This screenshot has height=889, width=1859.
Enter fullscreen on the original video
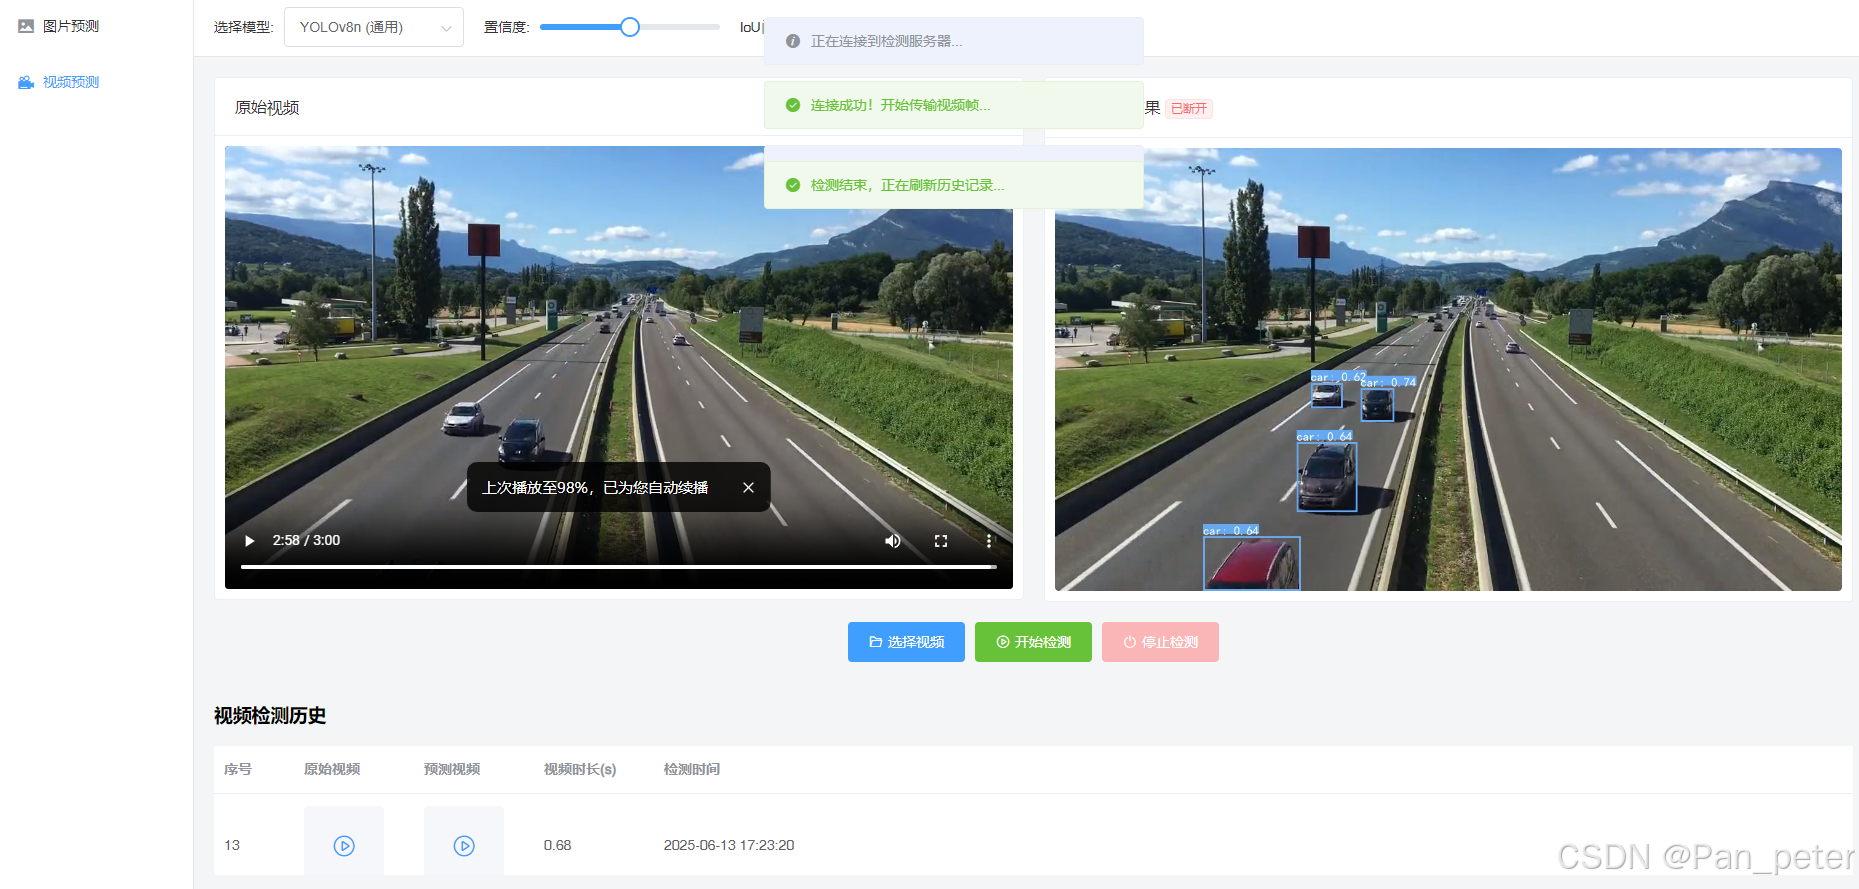[941, 541]
